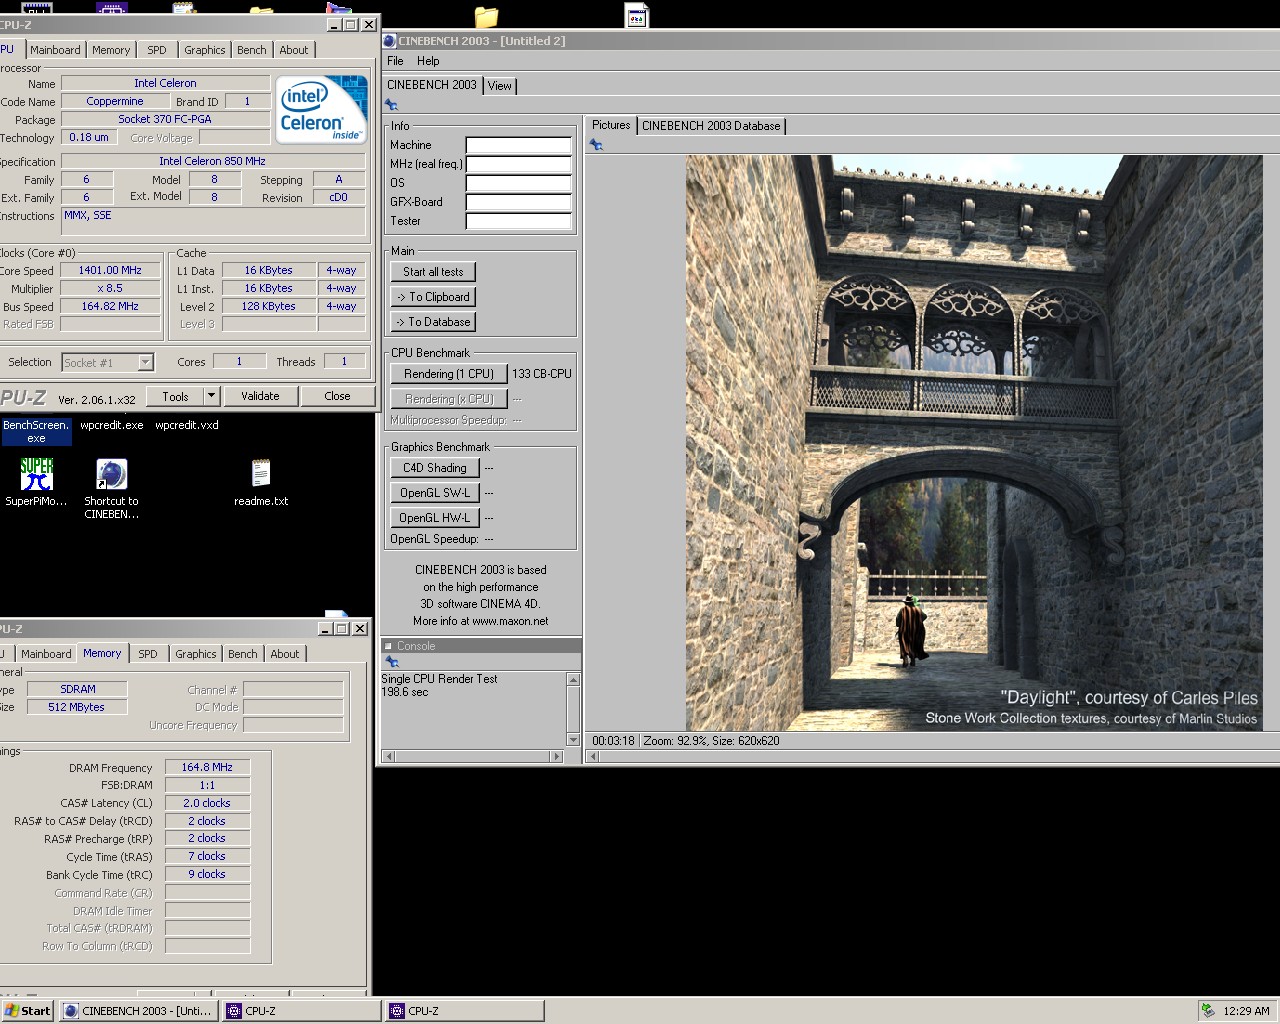This screenshot has width=1280, height=1024.
Task: Click the Tester input field
Action: click(x=519, y=221)
